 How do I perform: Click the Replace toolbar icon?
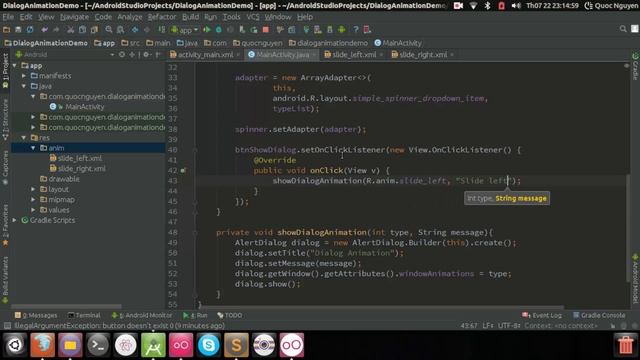120,29
